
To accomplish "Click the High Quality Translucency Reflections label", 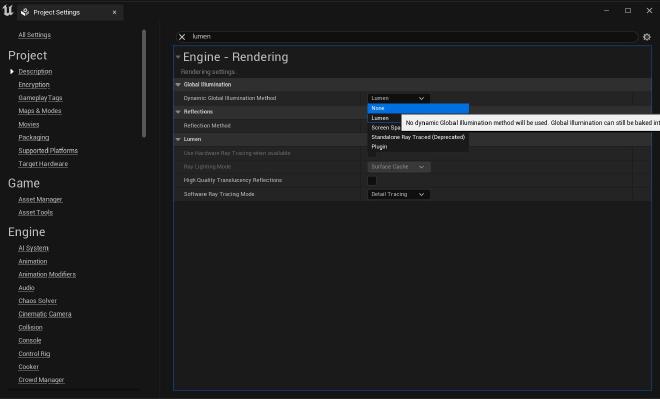I will pos(233,181).
